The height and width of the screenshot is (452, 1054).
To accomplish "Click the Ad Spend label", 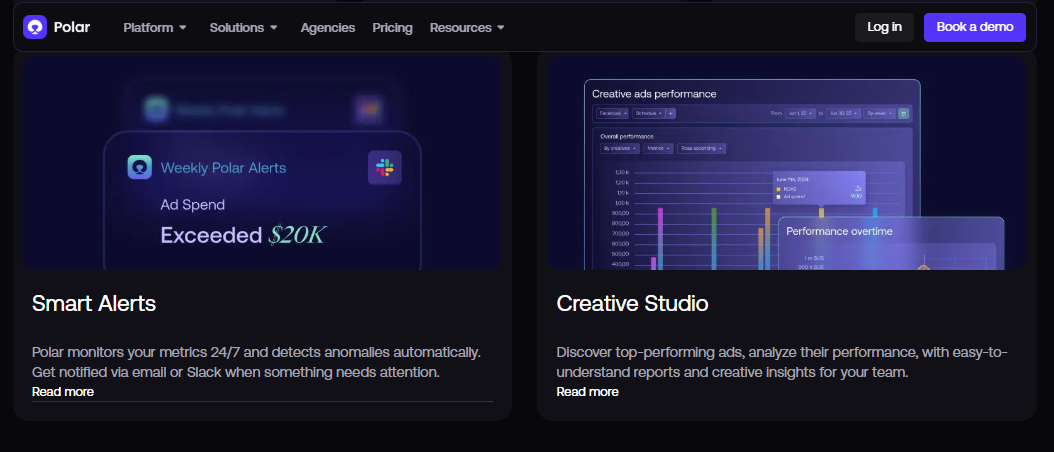I will 193,205.
